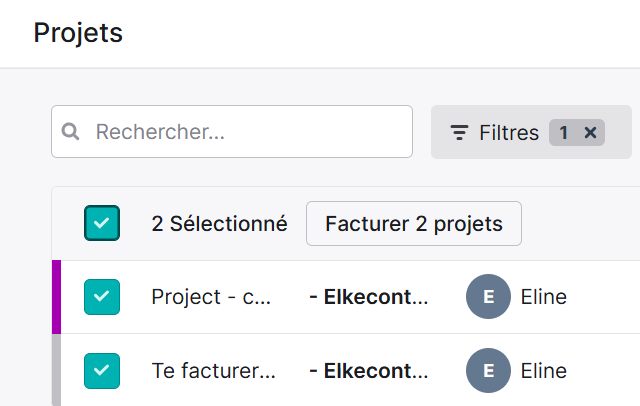The height and width of the screenshot is (406, 640).
Task: Click the Facturer 2 projets button
Action: pyautogui.click(x=414, y=223)
